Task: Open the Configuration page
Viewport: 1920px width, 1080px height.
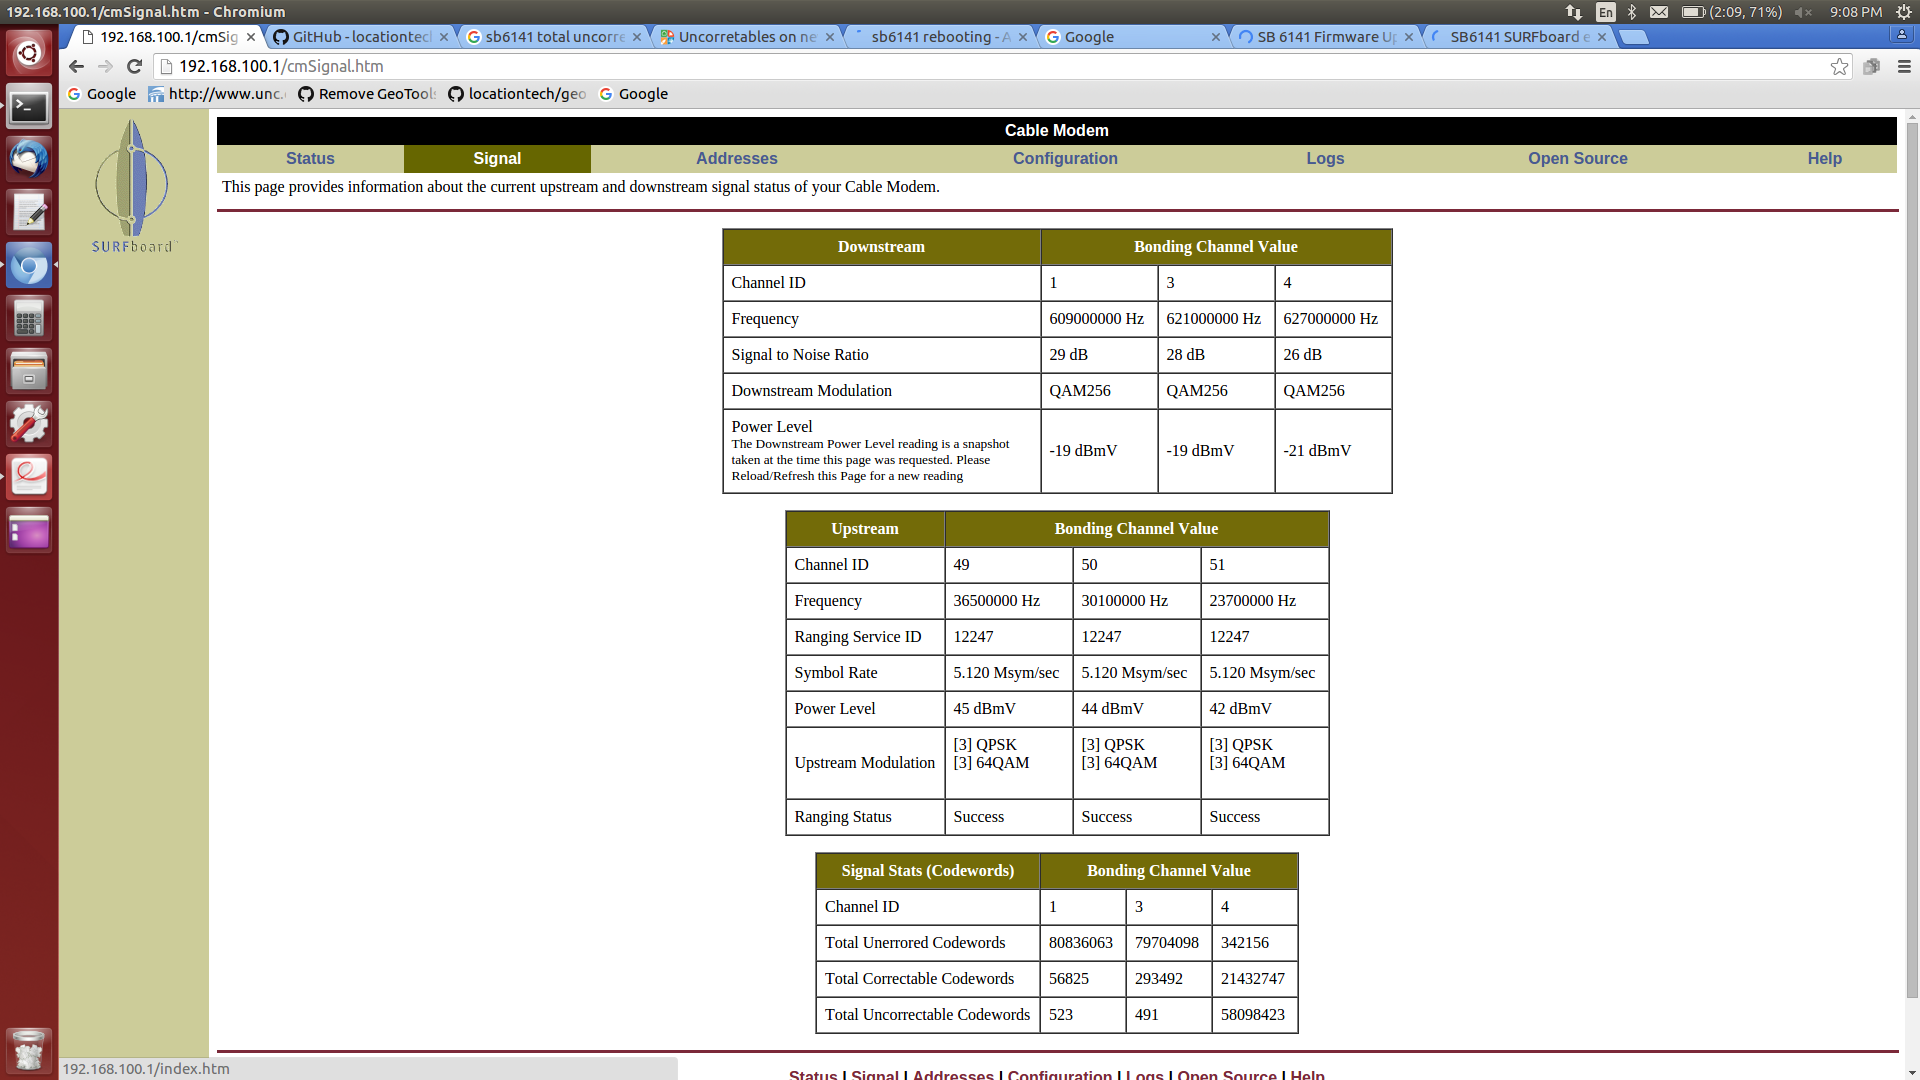Action: [1065, 158]
